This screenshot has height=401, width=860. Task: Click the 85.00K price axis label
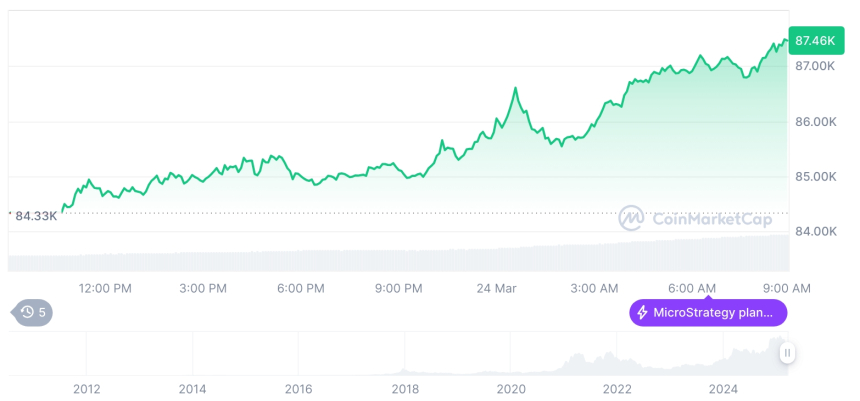pyautogui.click(x=815, y=177)
